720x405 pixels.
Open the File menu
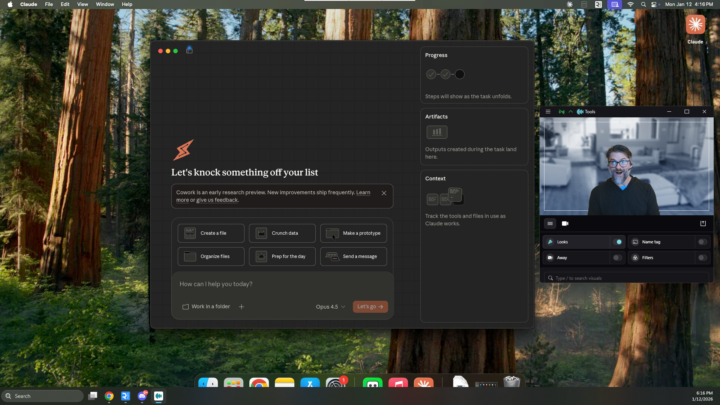pos(49,4)
